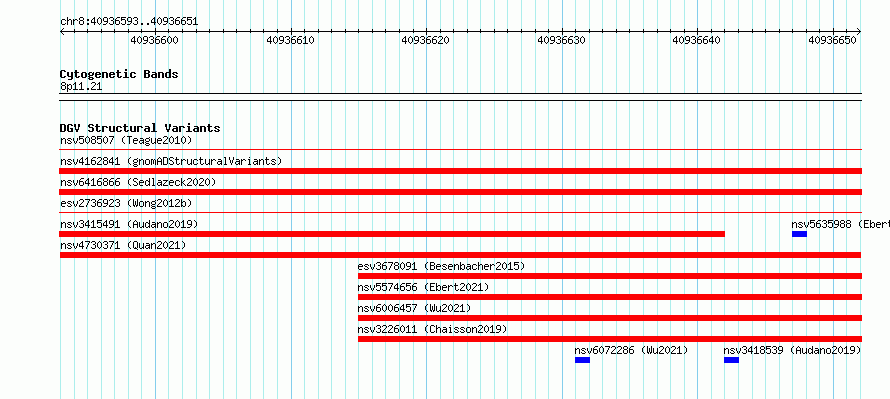Screen dimensions: 890x399
Task: Click the thin red line under nsv508507
Action: [x=461, y=149]
